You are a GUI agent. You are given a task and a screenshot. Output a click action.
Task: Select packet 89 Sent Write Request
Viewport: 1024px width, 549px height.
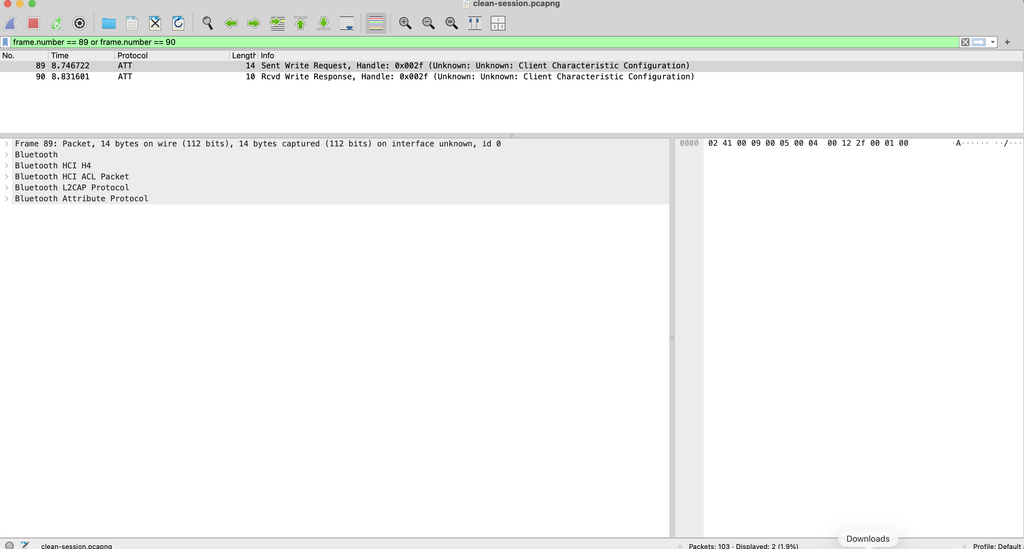click(511, 66)
